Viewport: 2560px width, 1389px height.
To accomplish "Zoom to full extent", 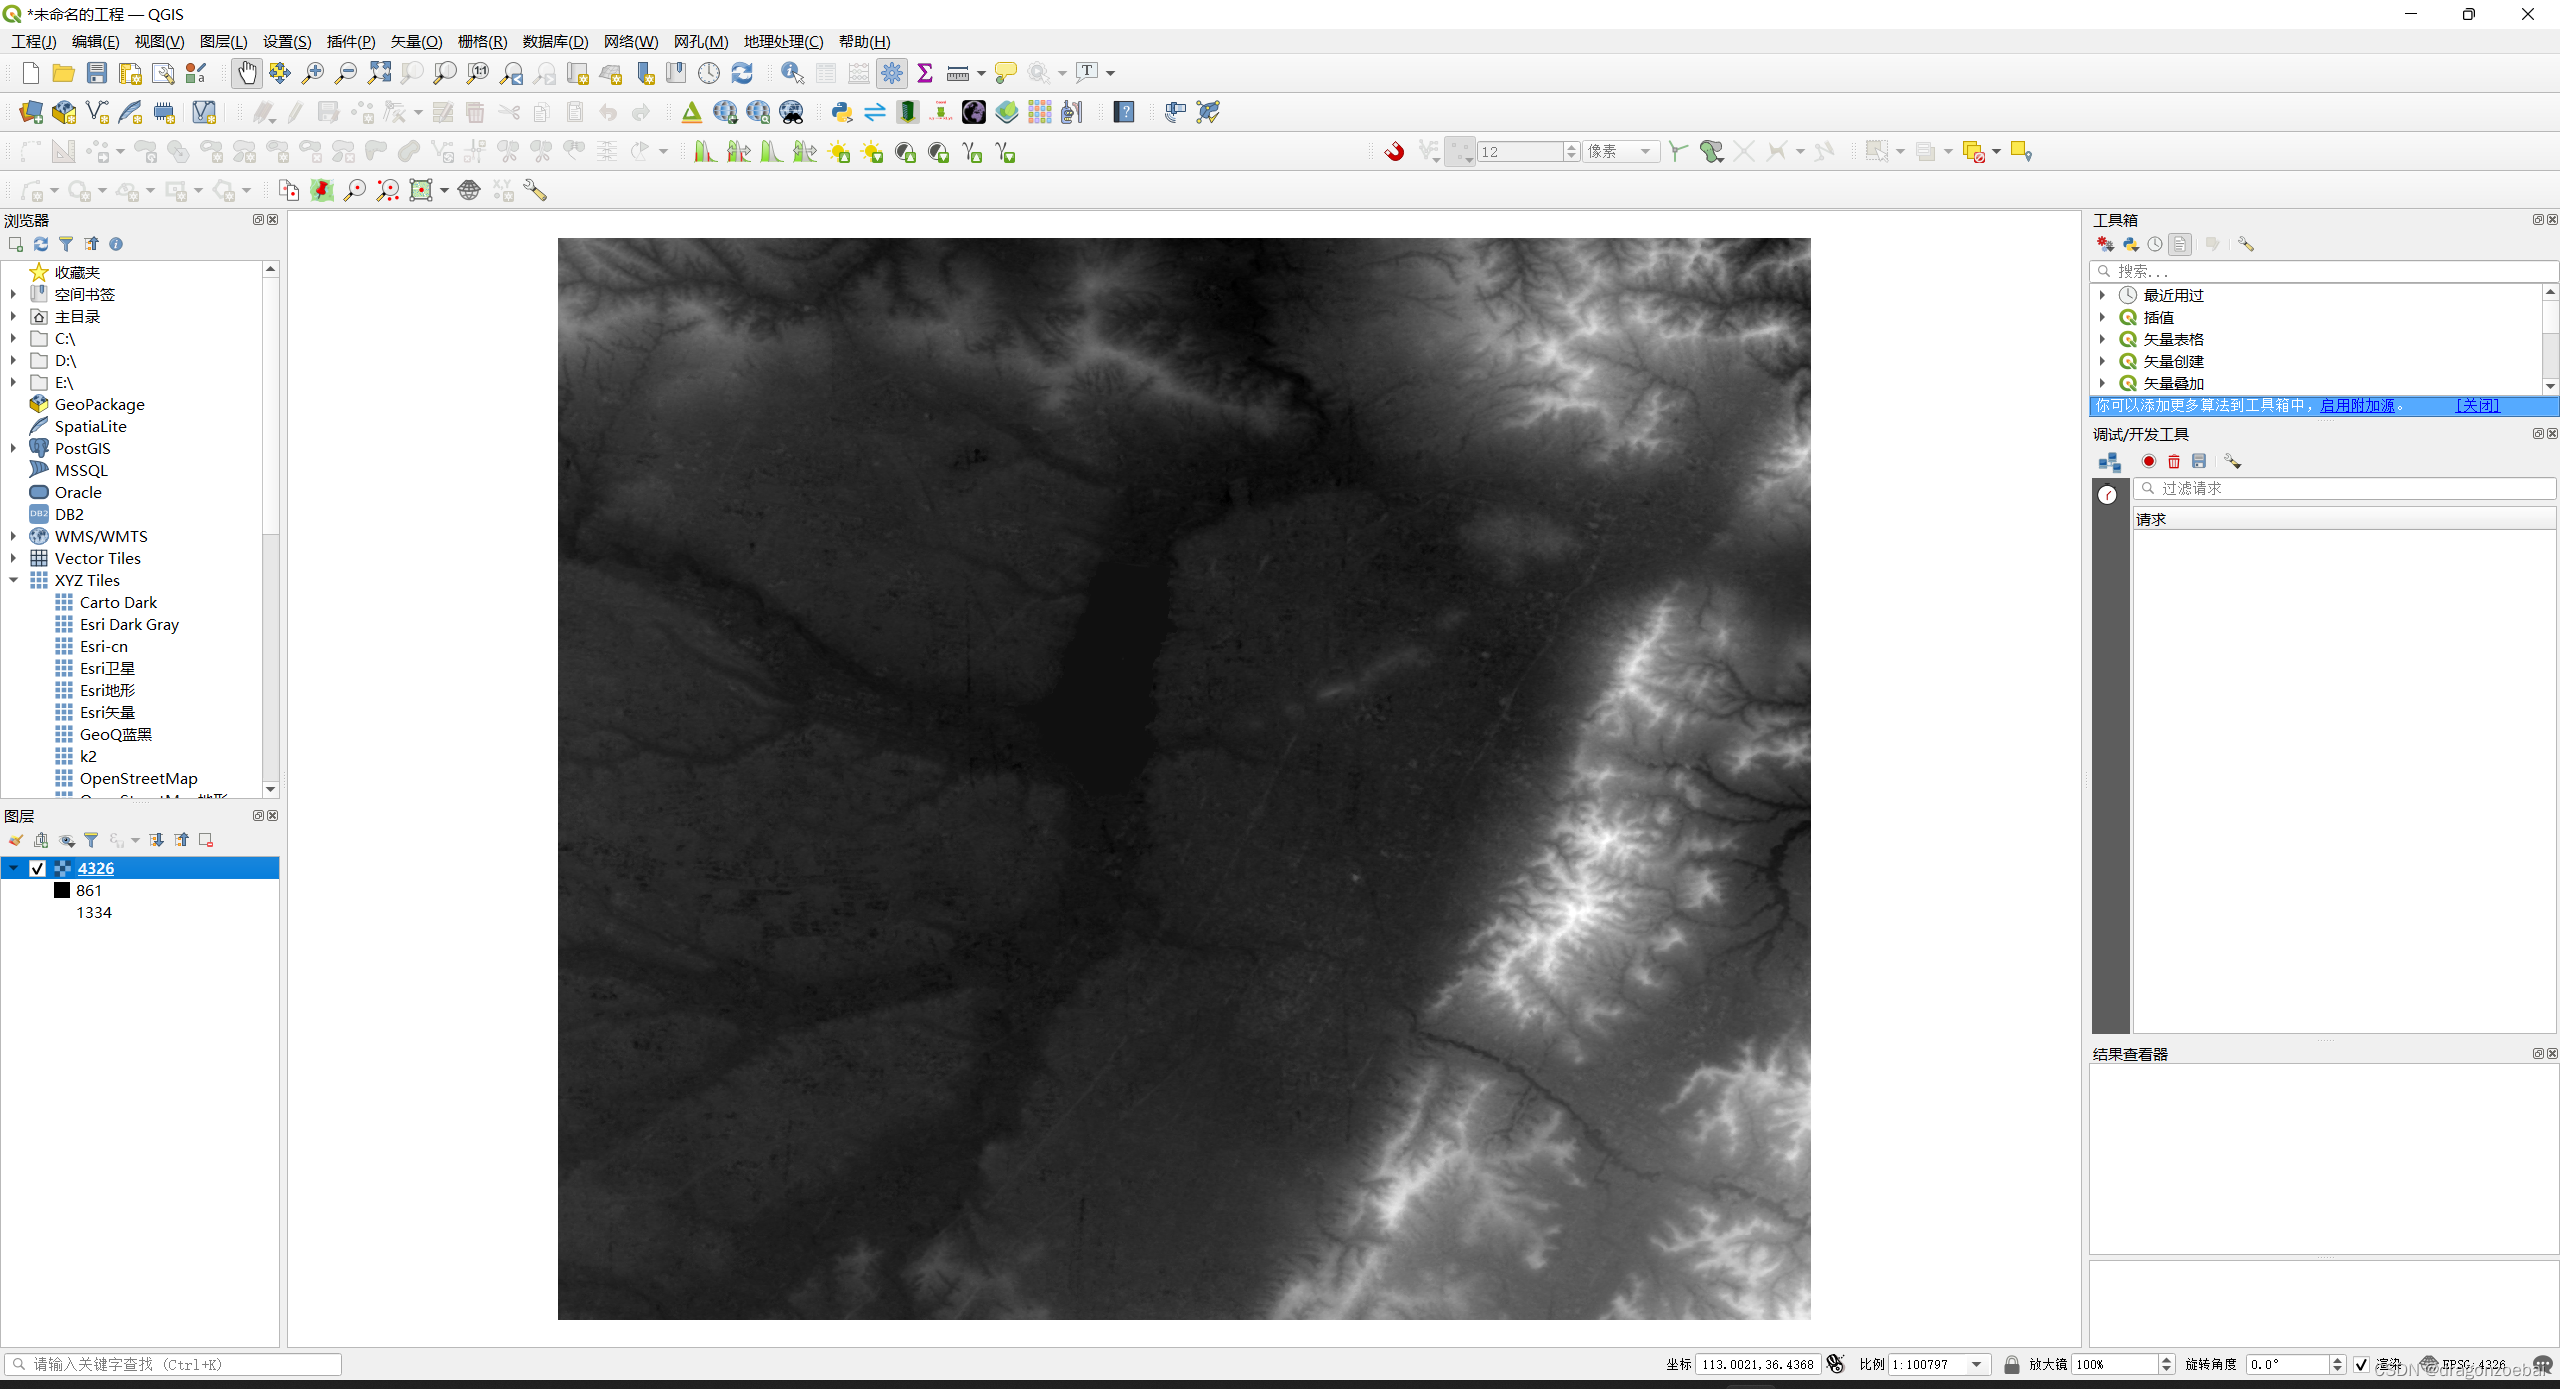I will 379,73.
